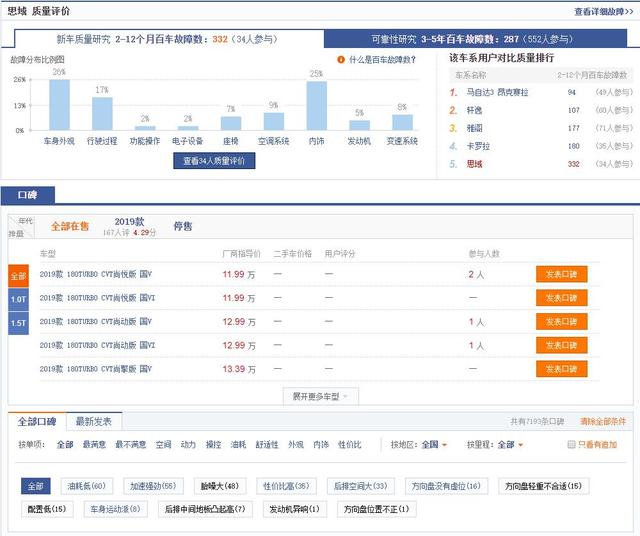Switch to 最新发表 tab
Image resolution: width=640 pixels, height=536 pixels.
point(94,422)
